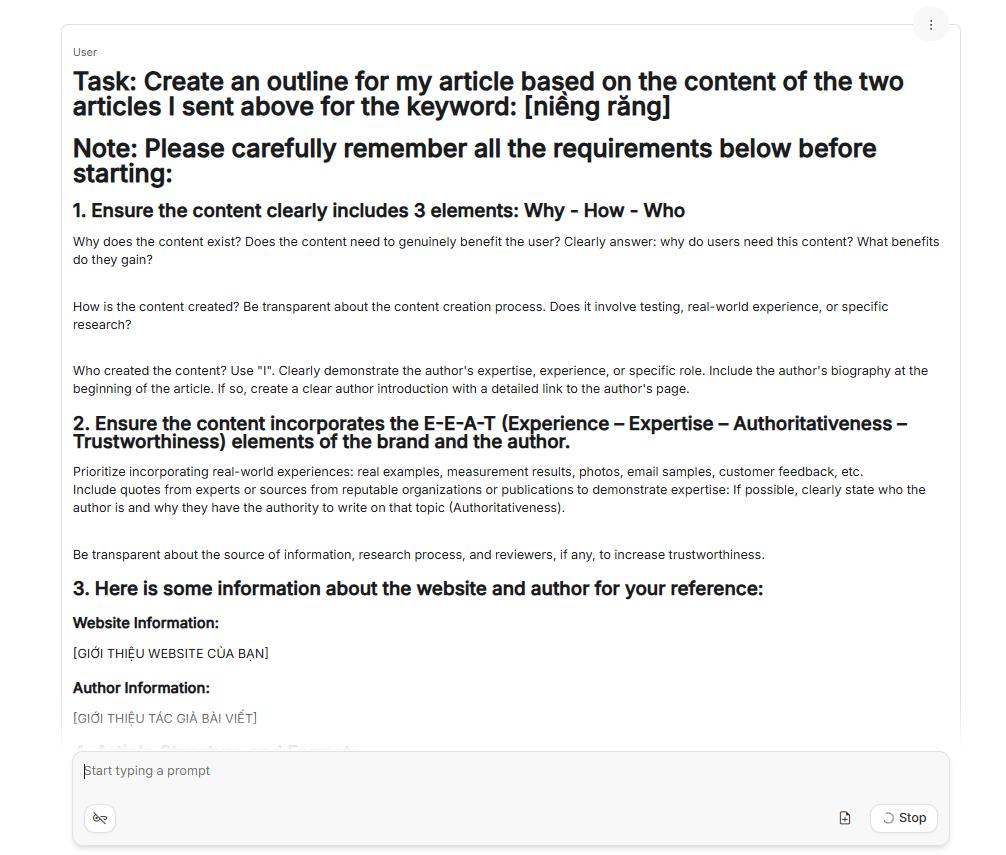Click the '[niềng răng]' keyword in the heading

pos(597,107)
